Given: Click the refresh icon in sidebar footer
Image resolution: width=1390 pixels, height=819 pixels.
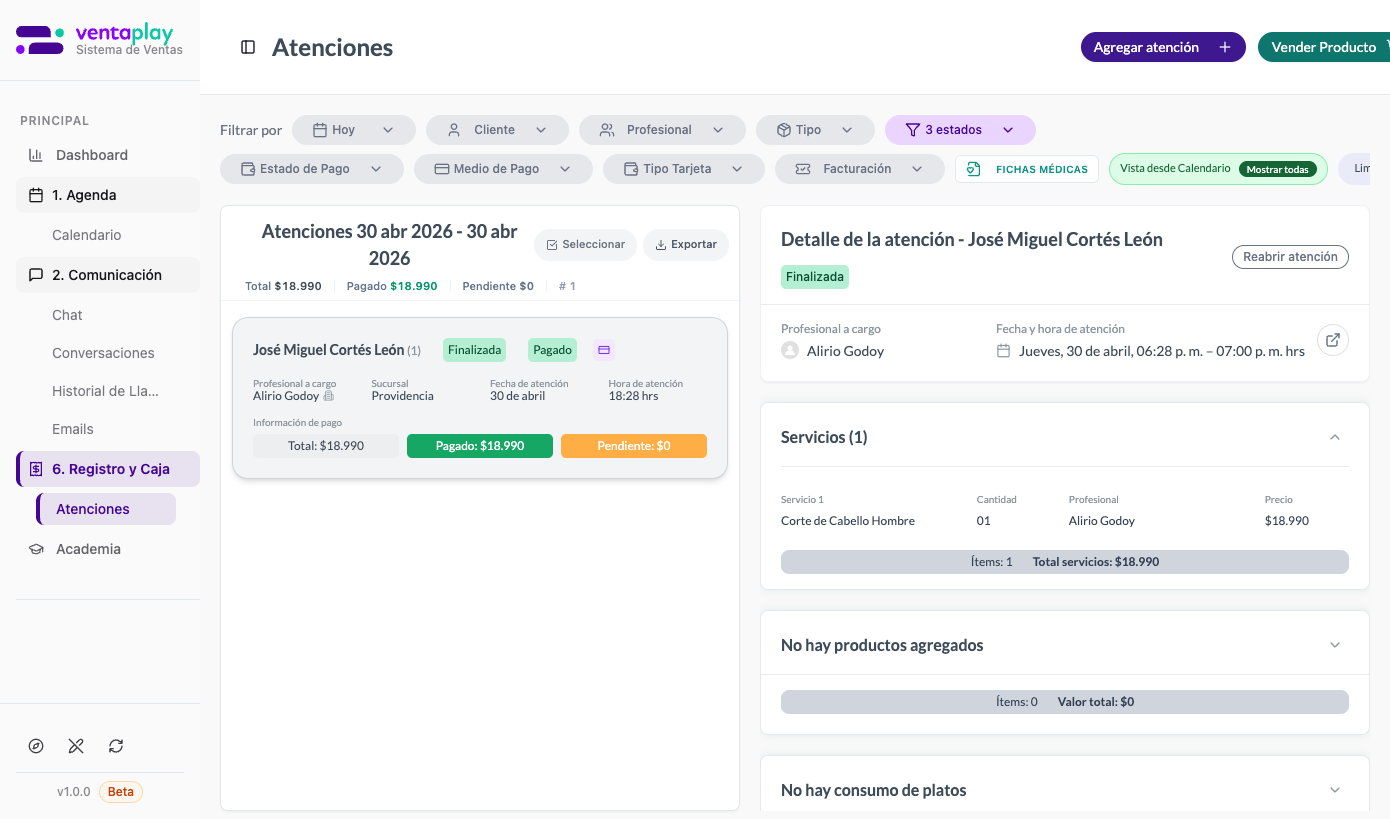Looking at the screenshot, I should click(116, 746).
